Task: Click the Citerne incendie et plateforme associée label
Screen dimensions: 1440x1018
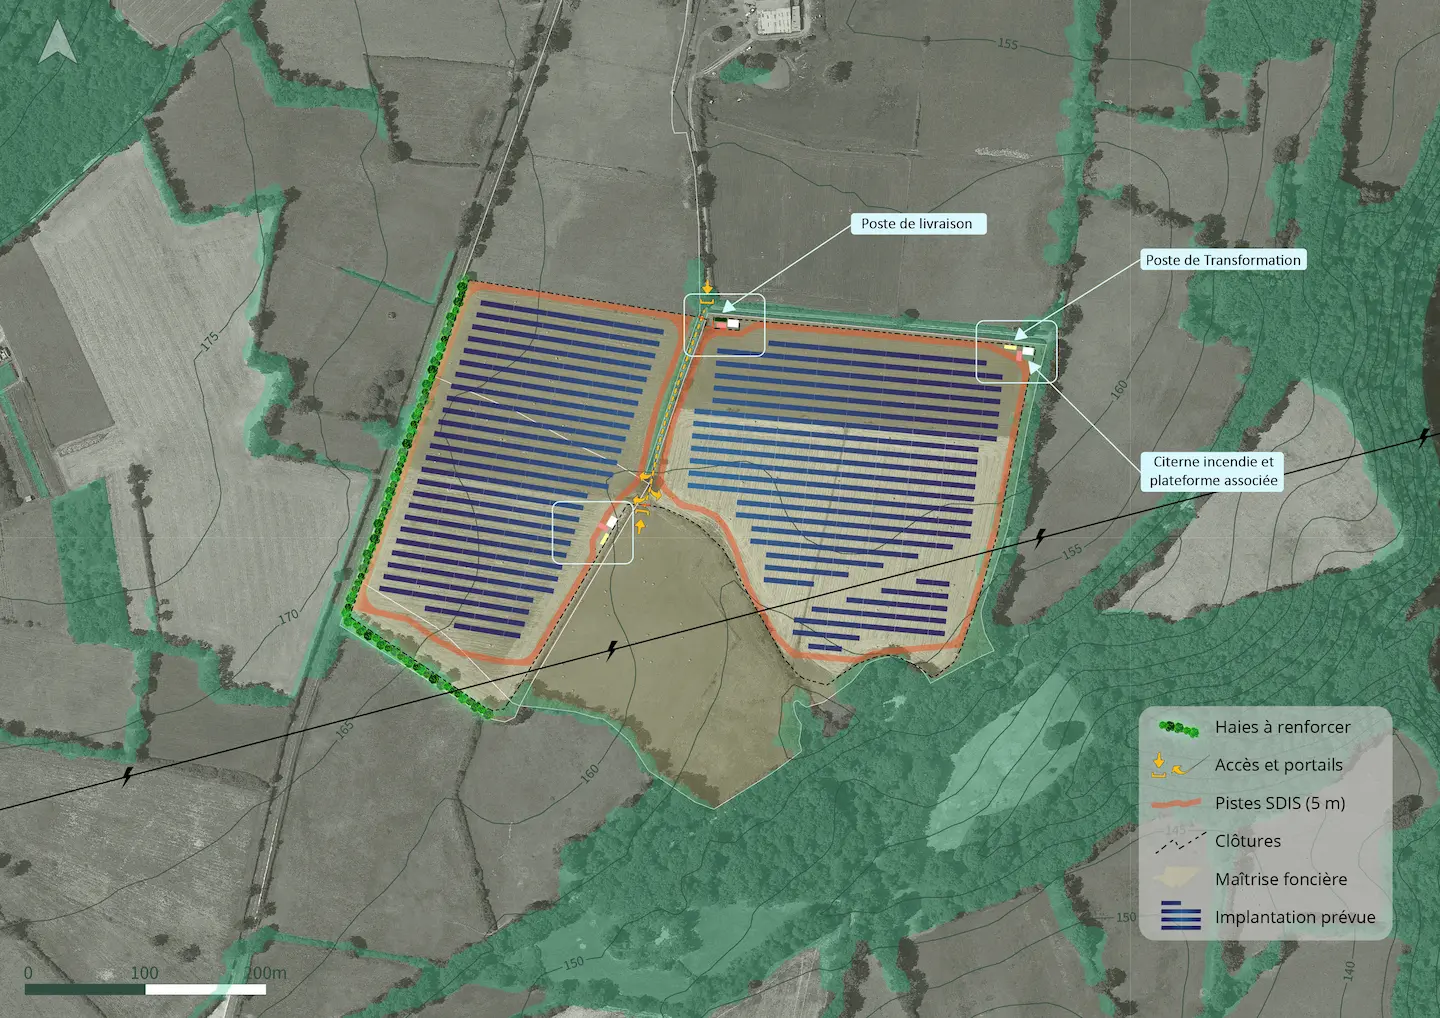Action: tap(1213, 471)
